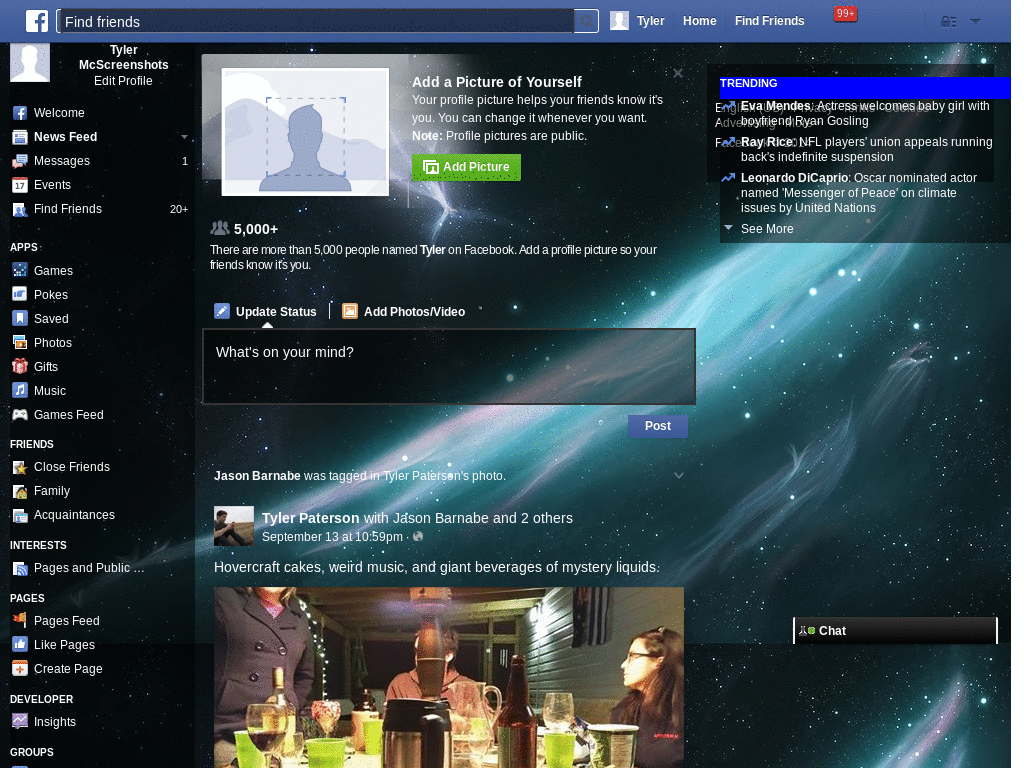The width and height of the screenshot is (1024, 768).
Task: Open the Leonardo DiCaprio trending story
Action: click(859, 193)
